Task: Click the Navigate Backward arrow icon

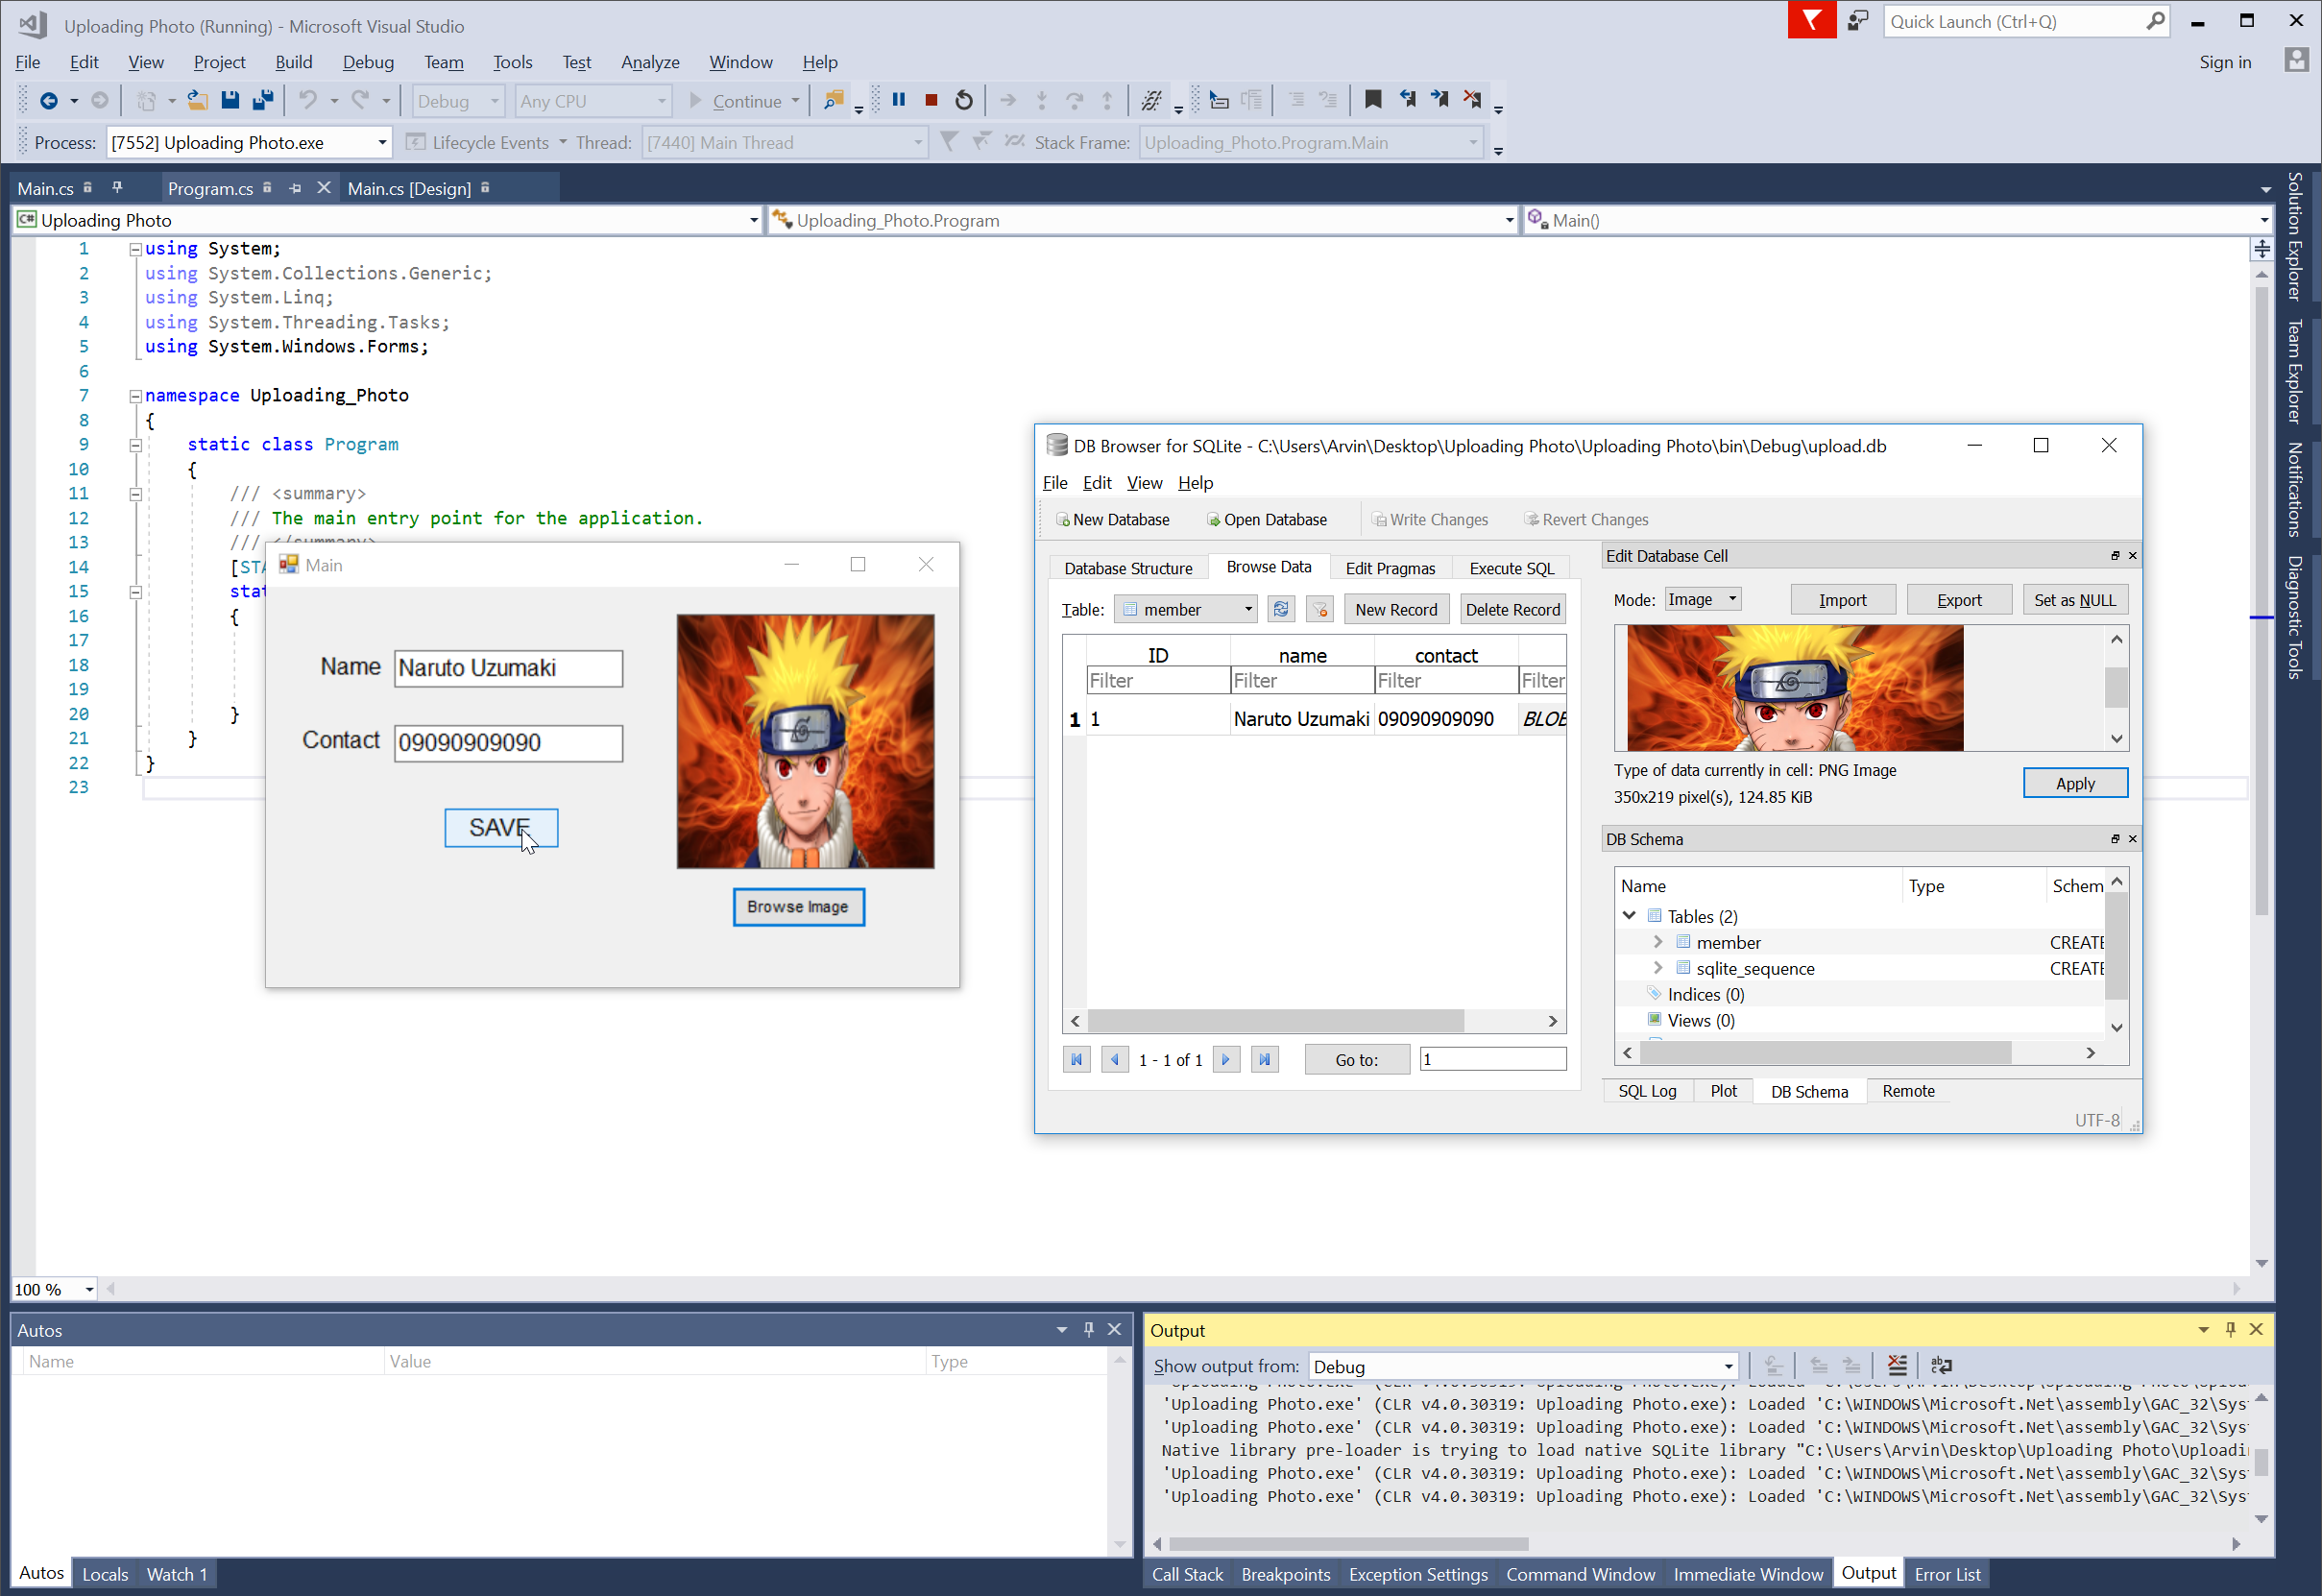Action: pos(48,101)
